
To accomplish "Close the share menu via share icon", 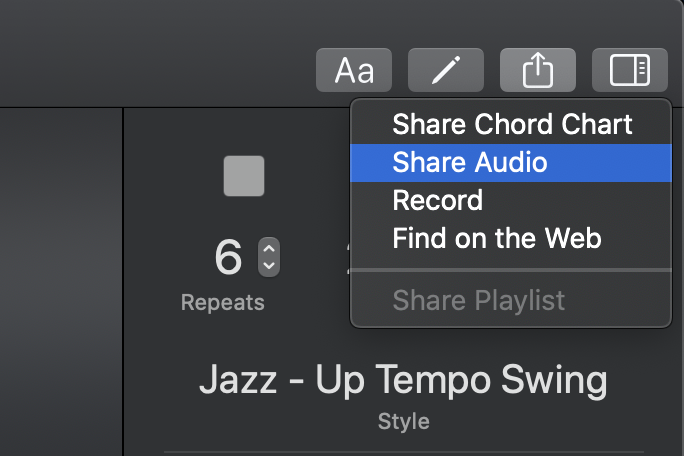I will (538, 70).
